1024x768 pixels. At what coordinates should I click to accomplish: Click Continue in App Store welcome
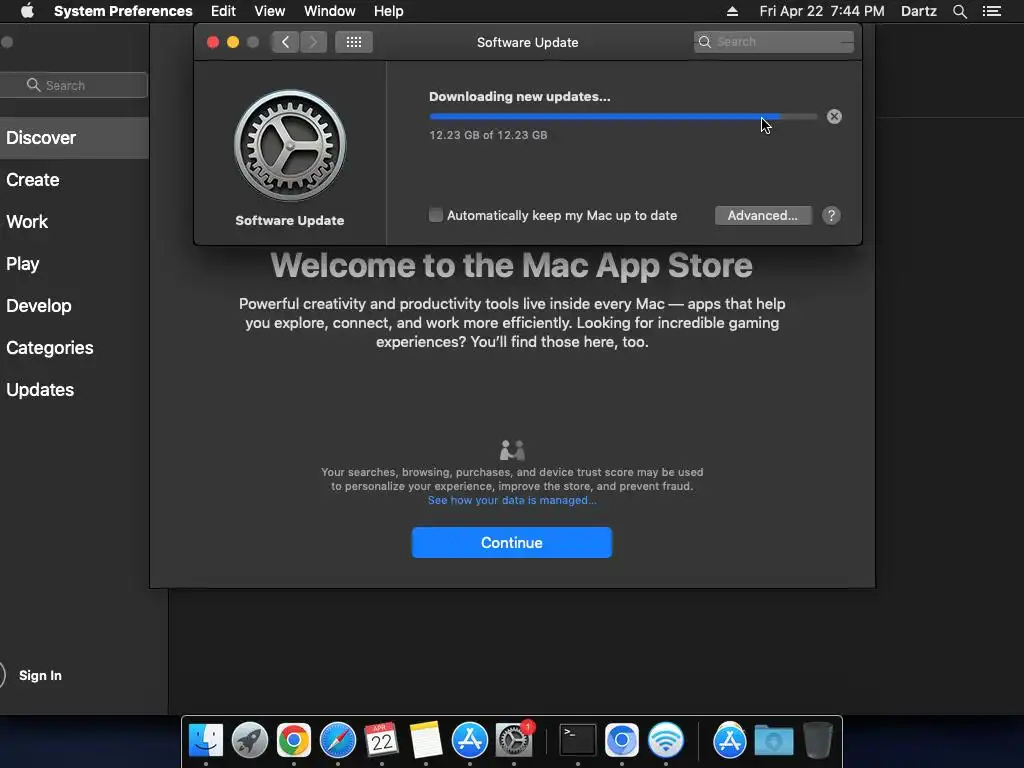(x=511, y=543)
